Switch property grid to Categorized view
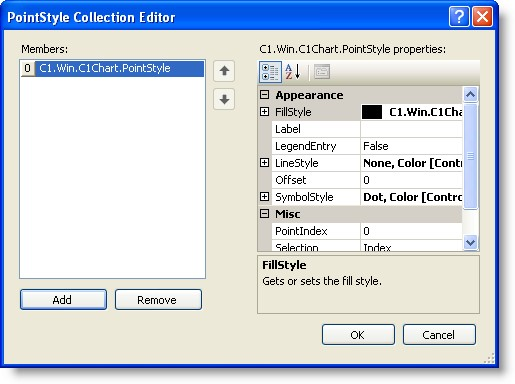Image resolution: width=515 pixels, height=384 pixels. point(270,72)
